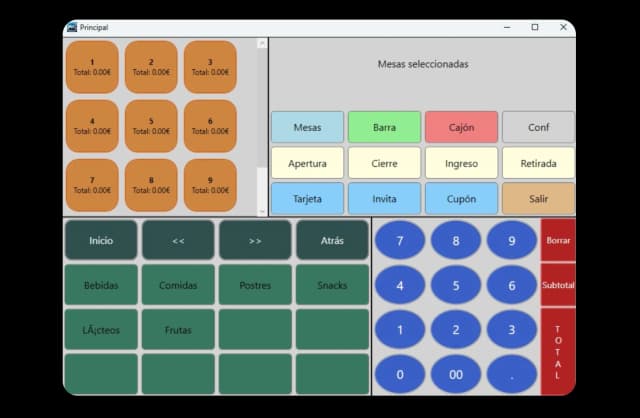Open the Mesas view
The image size is (640, 418).
pyautogui.click(x=307, y=127)
